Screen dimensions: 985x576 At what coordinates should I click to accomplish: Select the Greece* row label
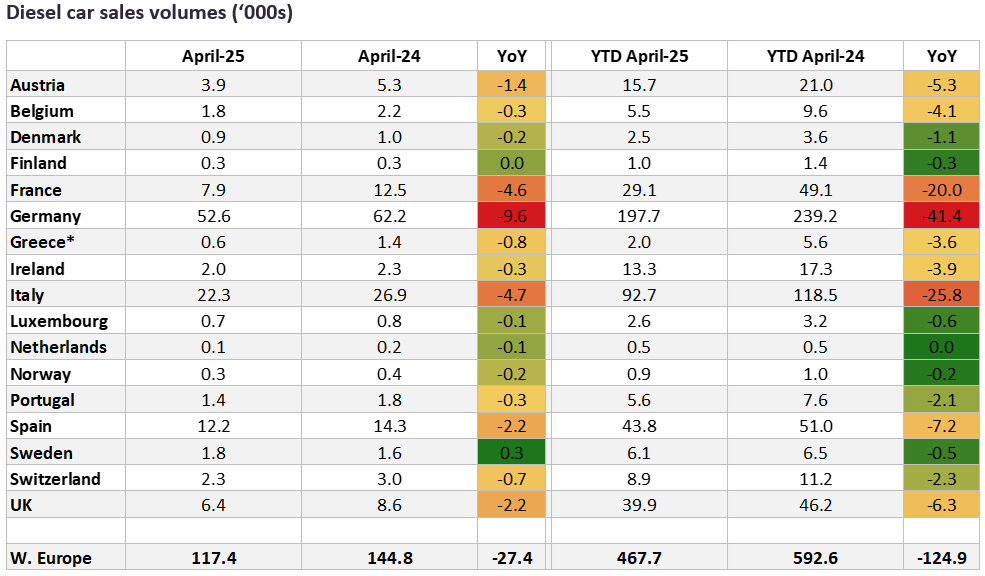(39, 242)
